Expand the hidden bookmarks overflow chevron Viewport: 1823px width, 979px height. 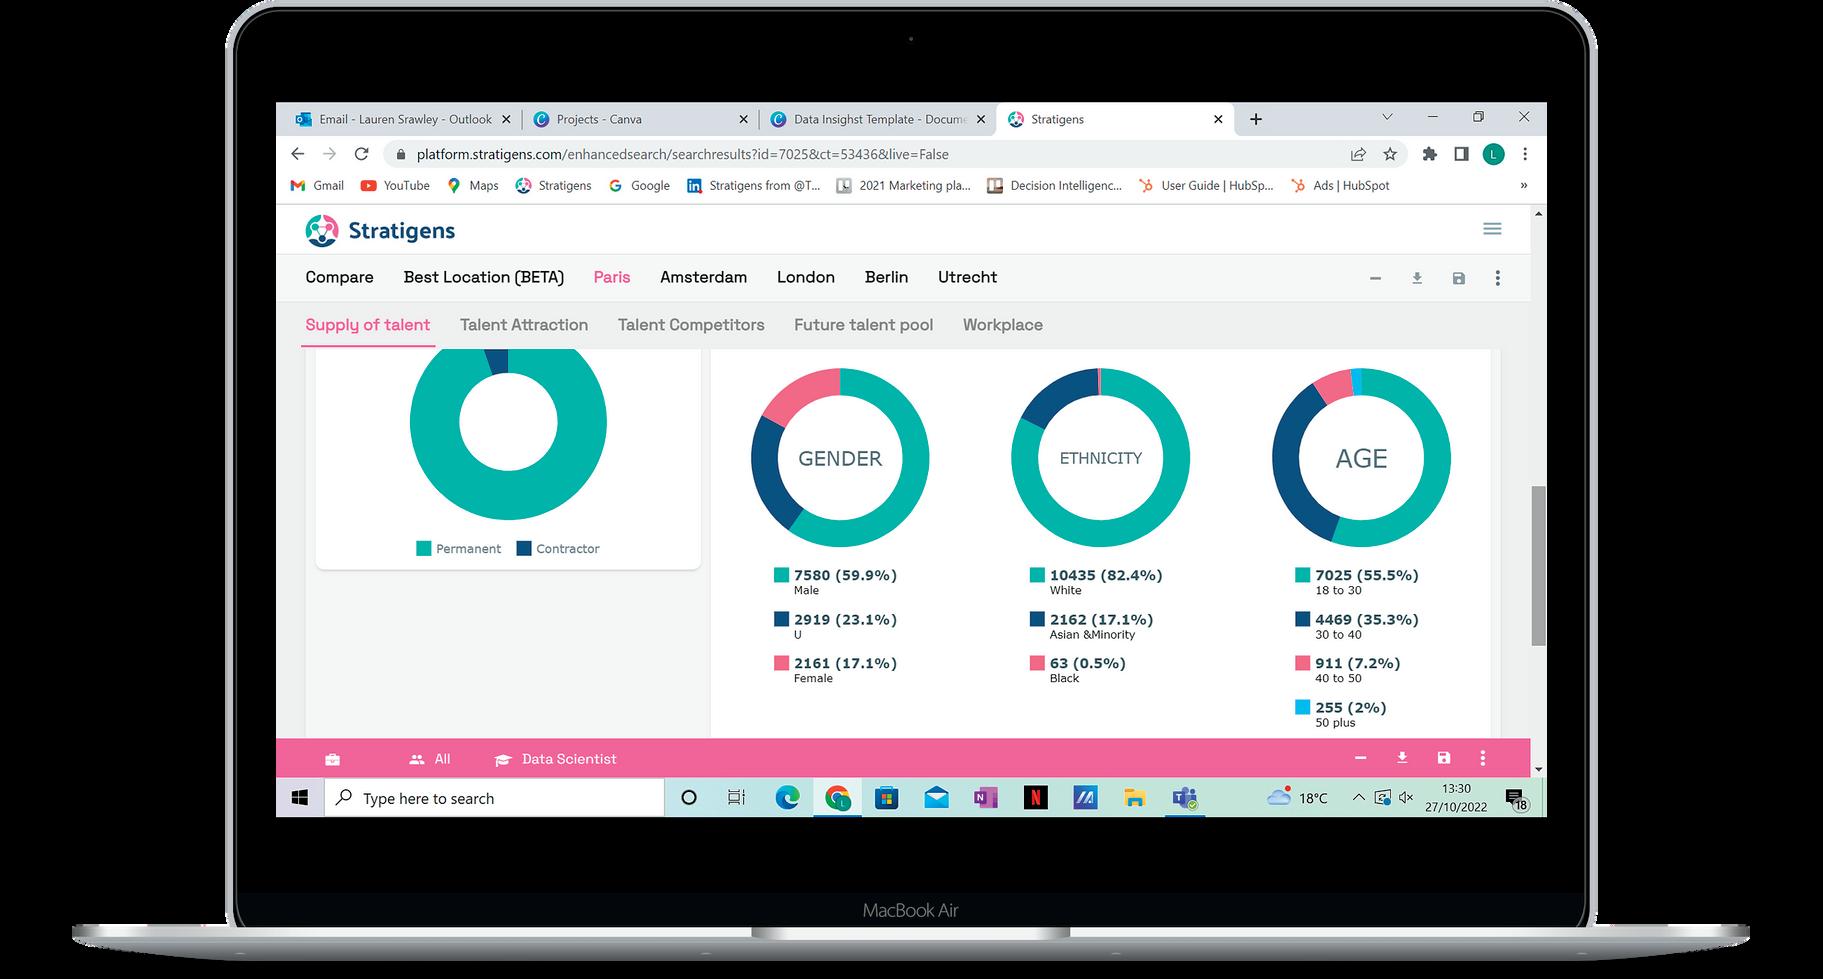(1524, 185)
